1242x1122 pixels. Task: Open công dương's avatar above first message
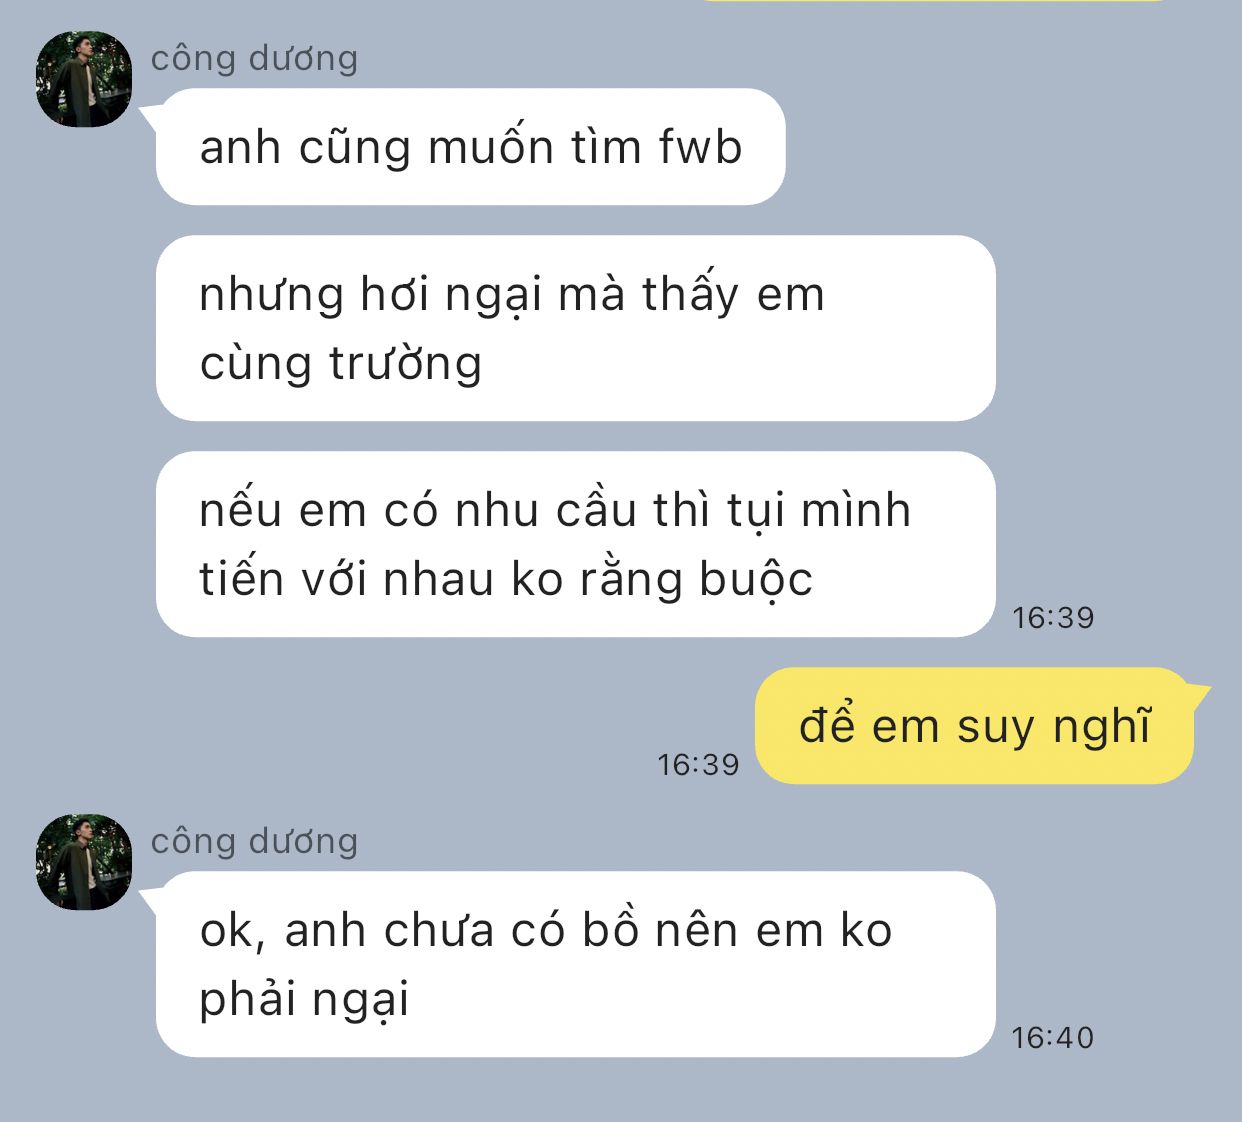[84, 79]
